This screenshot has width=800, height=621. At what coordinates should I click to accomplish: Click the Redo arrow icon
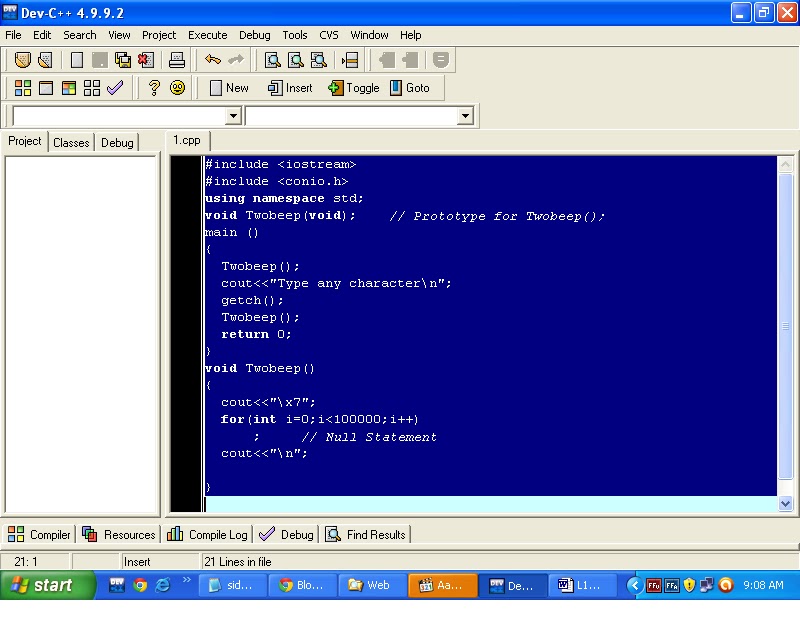[x=237, y=60]
